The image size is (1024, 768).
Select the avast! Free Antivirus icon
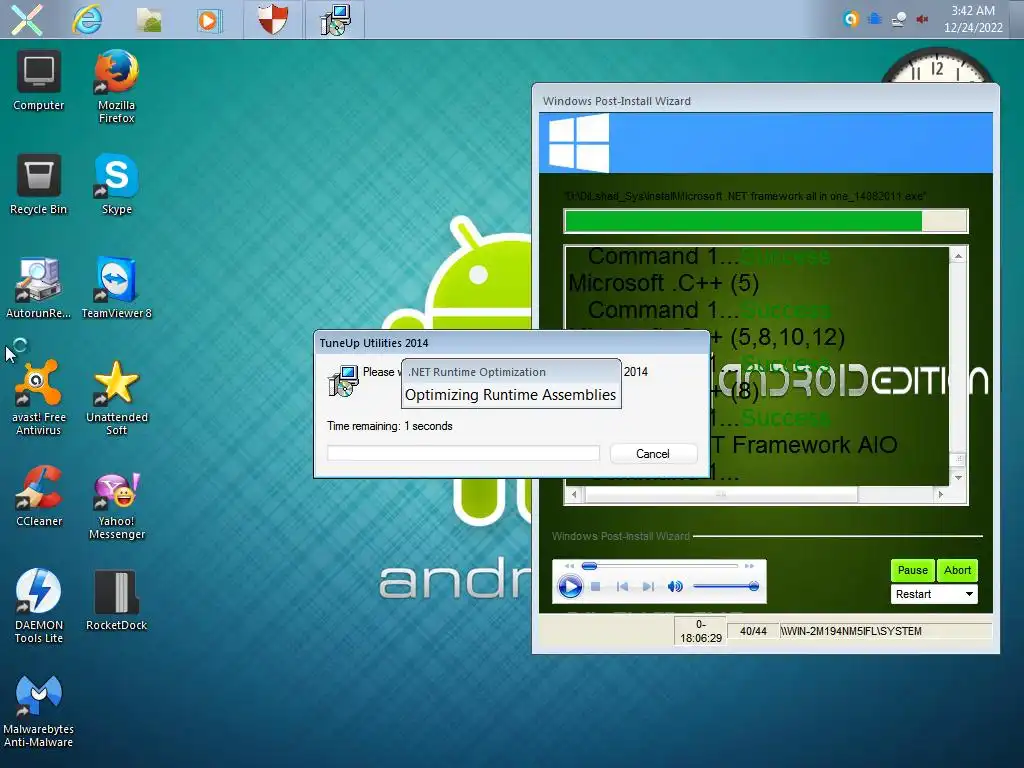click(x=39, y=398)
